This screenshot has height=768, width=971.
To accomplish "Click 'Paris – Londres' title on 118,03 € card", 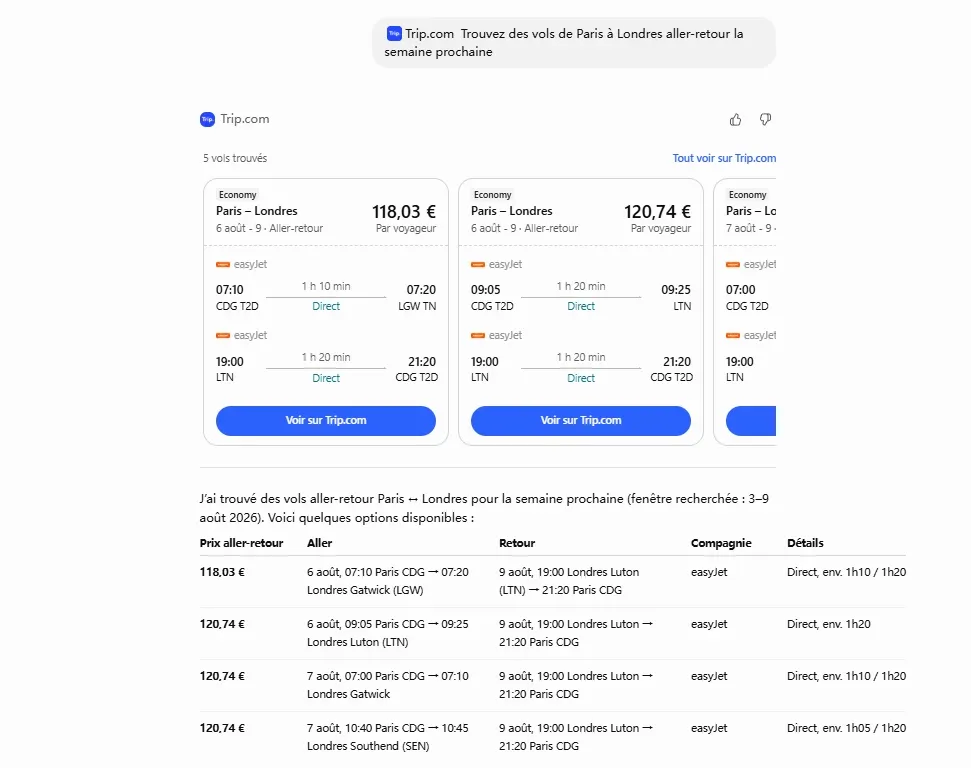I will tap(256, 211).
